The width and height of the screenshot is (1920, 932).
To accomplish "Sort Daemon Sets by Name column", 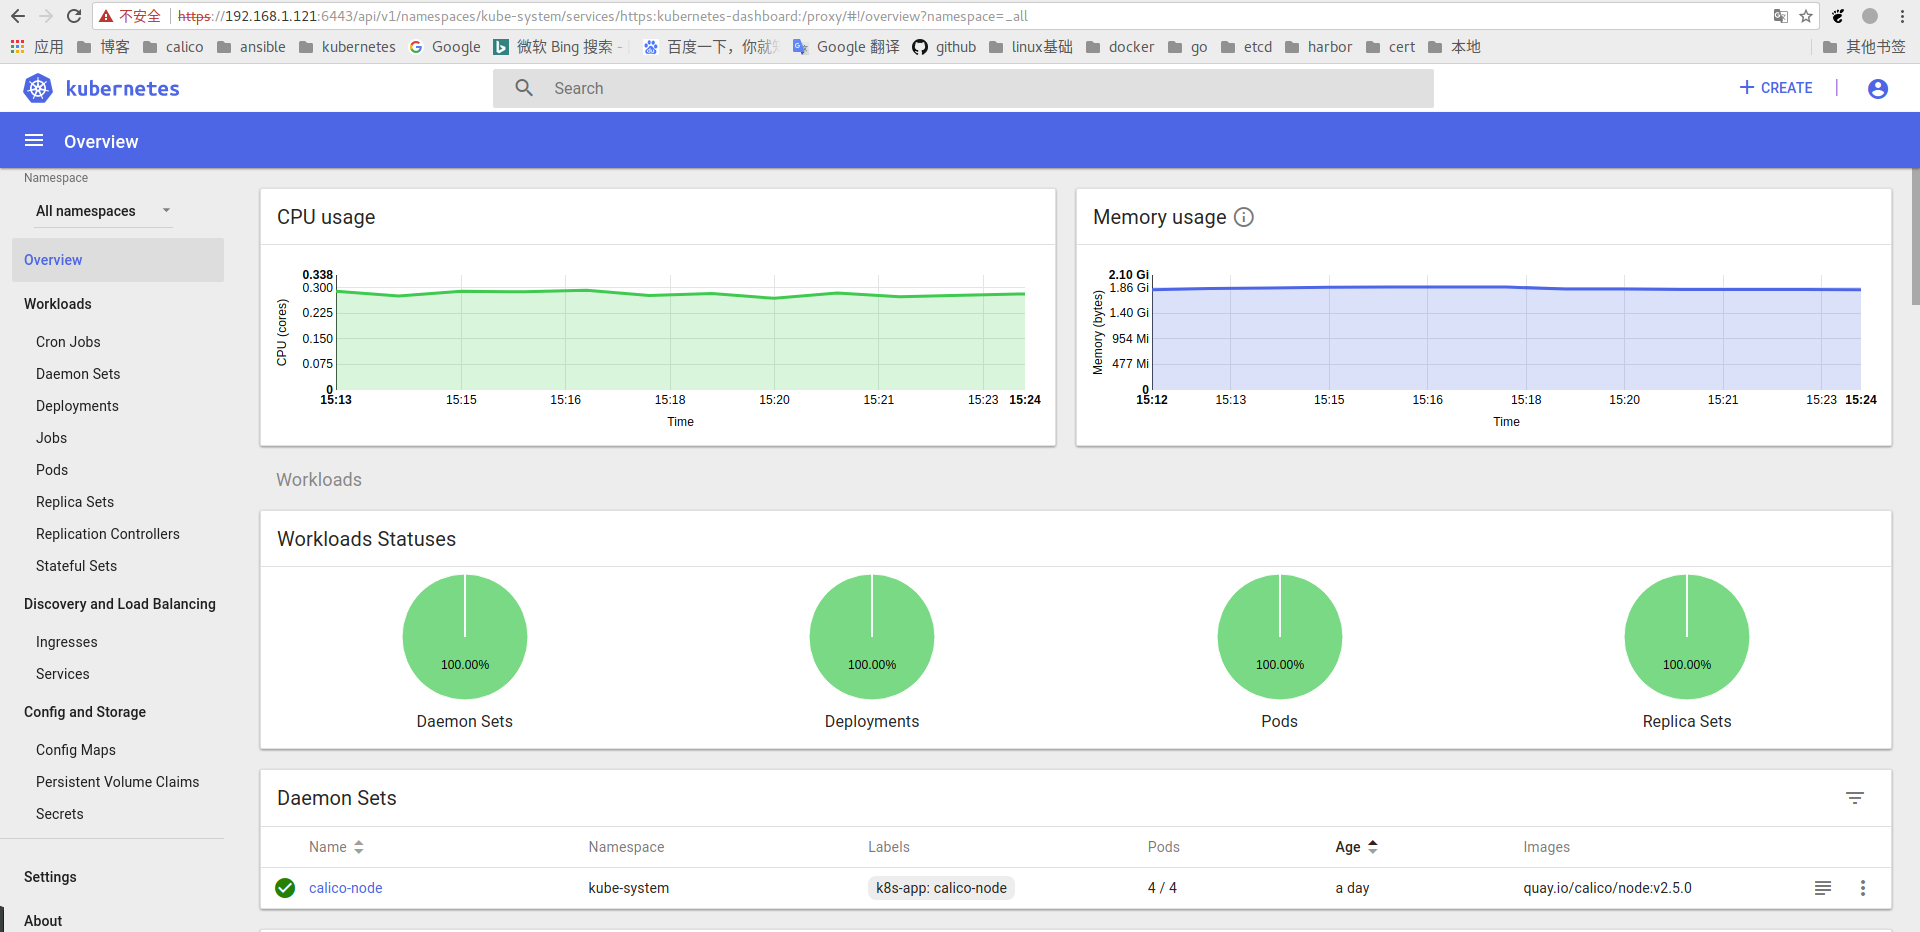I will click(x=336, y=847).
